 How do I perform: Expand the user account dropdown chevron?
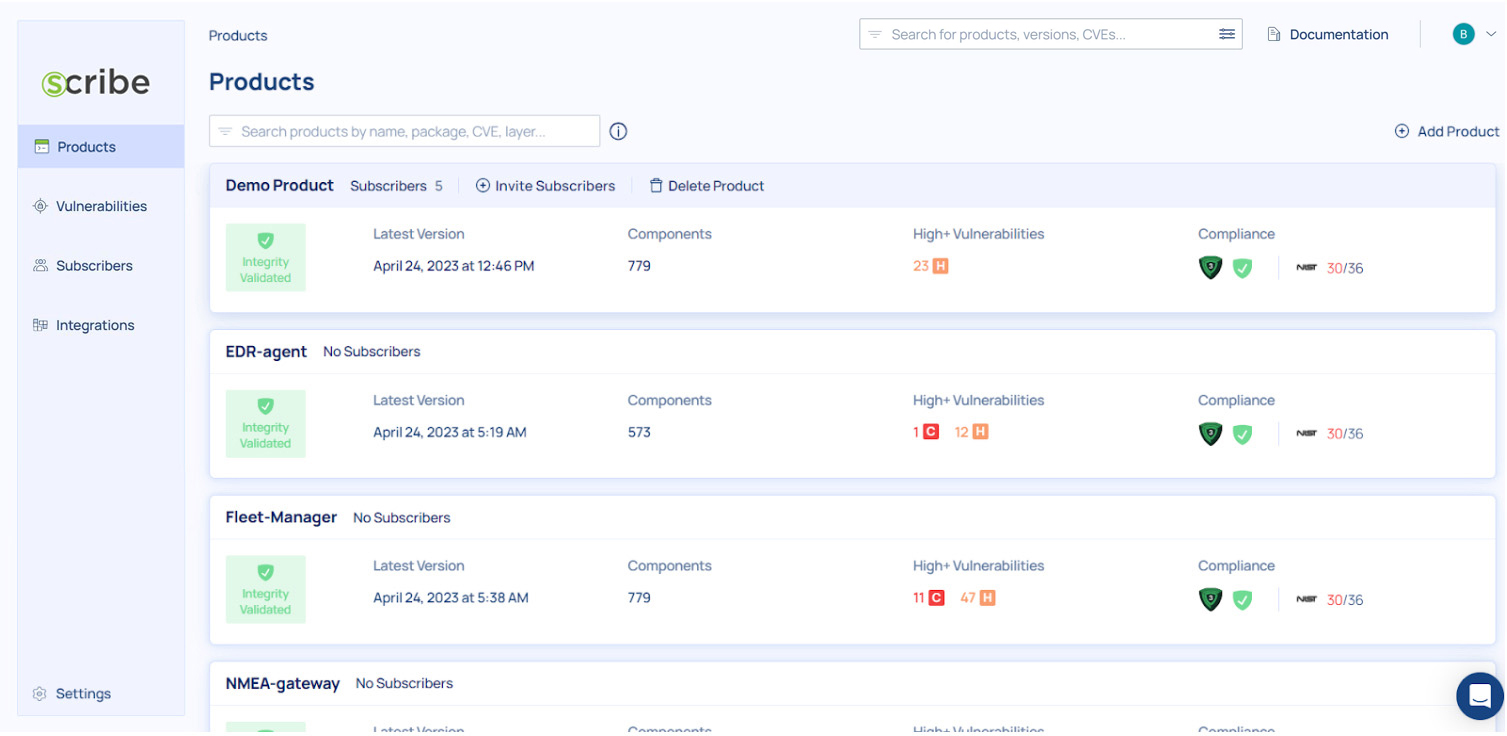coord(1491,34)
